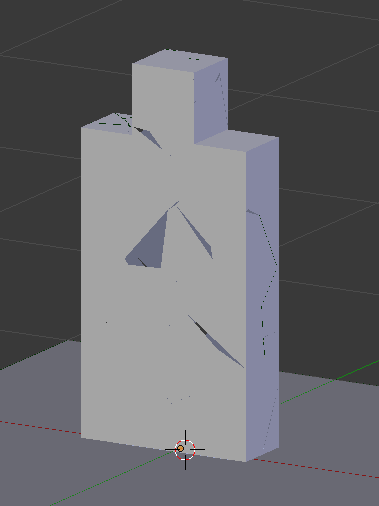This screenshot has width=379, height=506.
Task: Select the orange object origin dot
Action: click(180, 449)
